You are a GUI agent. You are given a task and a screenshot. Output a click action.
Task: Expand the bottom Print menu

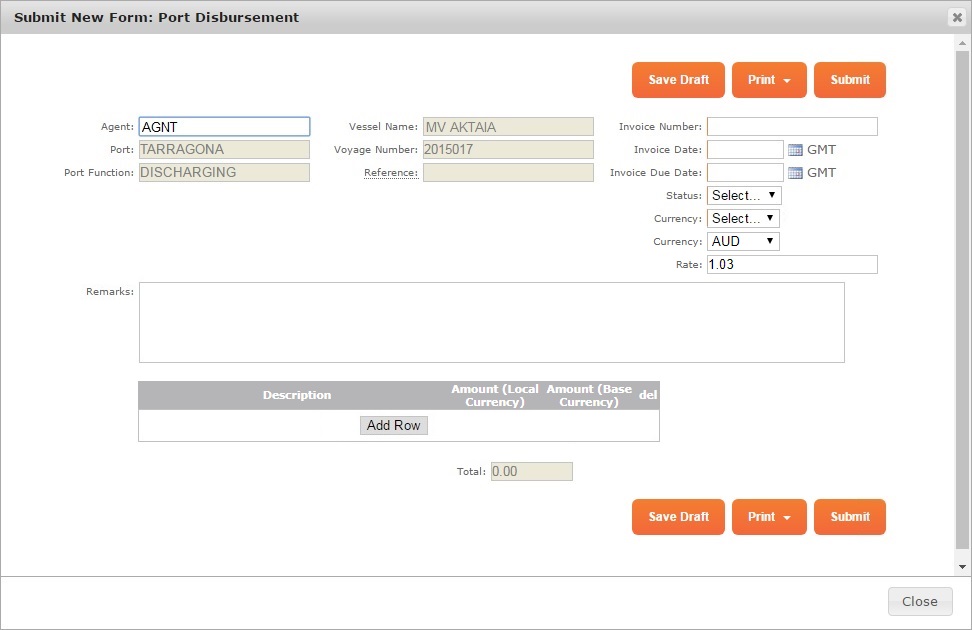[769, 517]
